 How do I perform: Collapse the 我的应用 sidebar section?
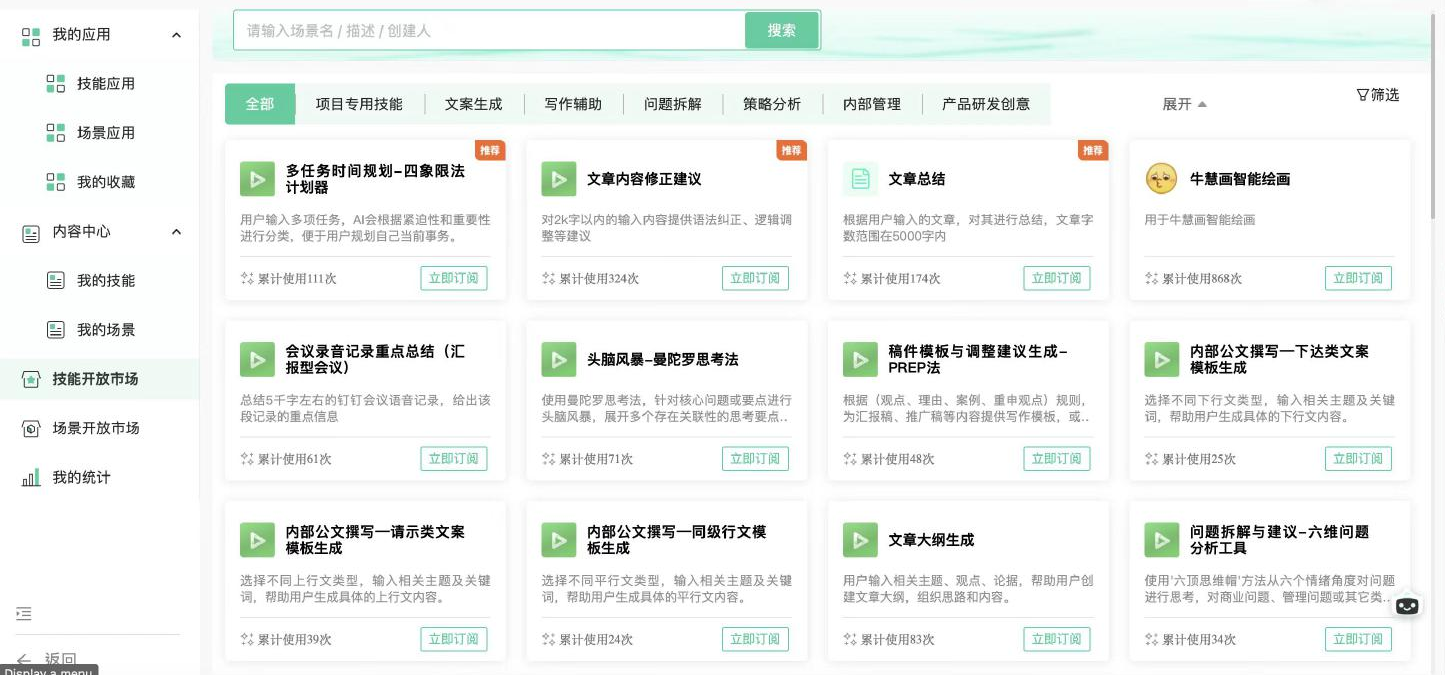click(176, 35)
